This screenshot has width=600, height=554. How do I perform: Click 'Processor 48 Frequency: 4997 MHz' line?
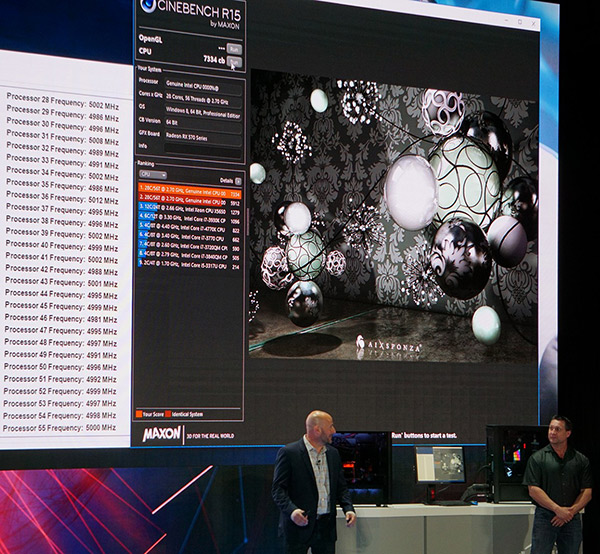click(60, 342)
